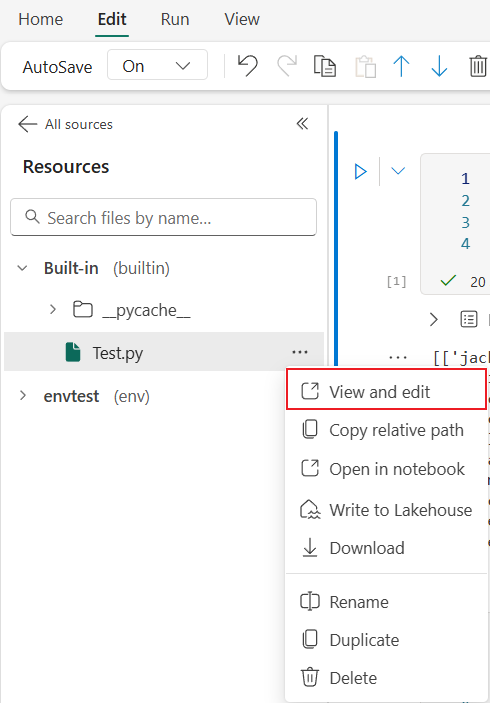
Task: Undo the last action
Action: click(x=247, y=66)
